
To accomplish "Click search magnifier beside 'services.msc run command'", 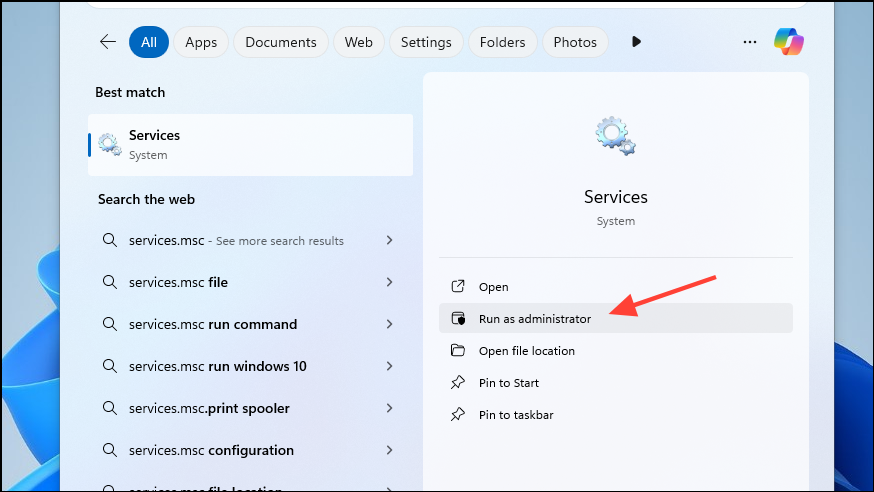I will point(110,324).
